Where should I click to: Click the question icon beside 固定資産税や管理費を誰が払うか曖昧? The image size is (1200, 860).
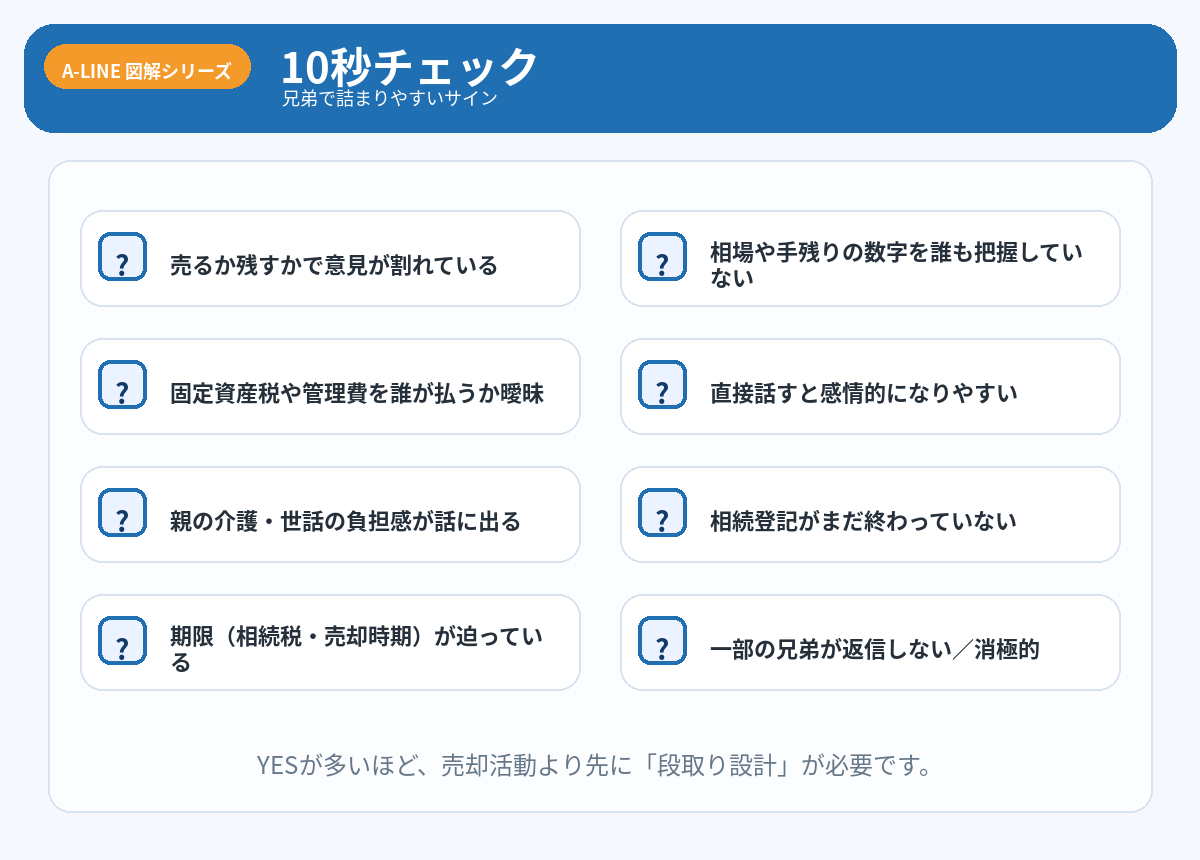tap(122, 386)
